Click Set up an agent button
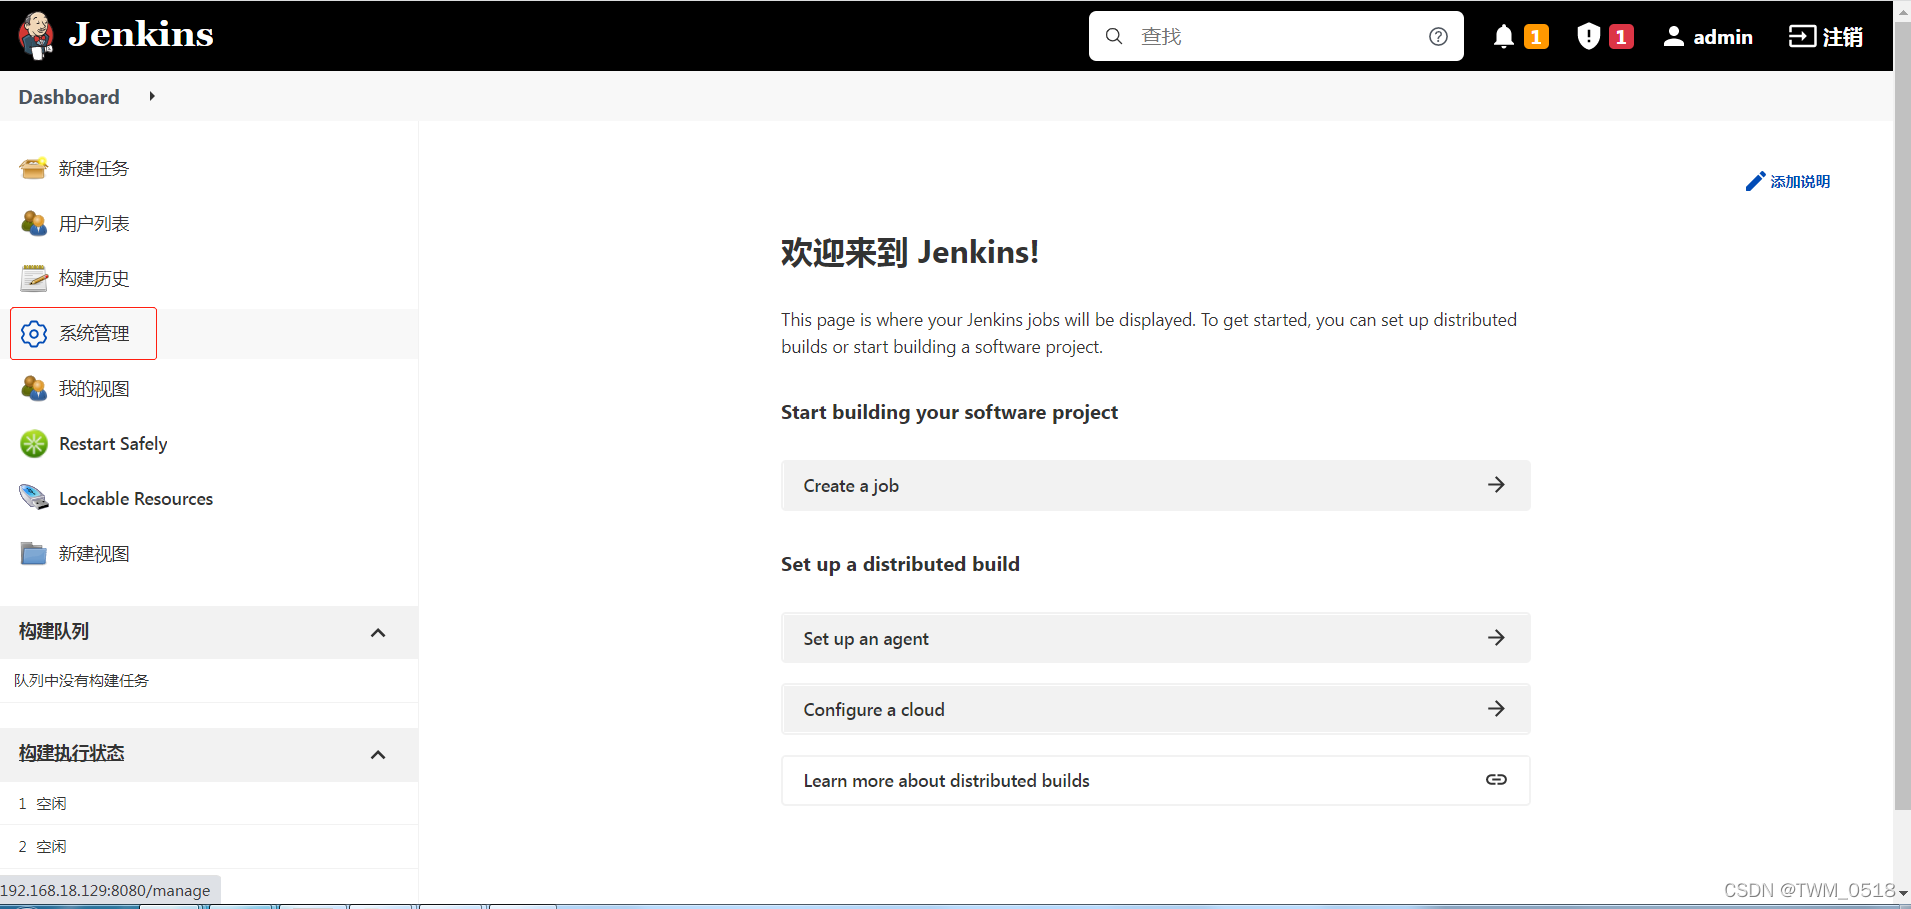This screenshot has height=909, width=1911. point(1155,638)
